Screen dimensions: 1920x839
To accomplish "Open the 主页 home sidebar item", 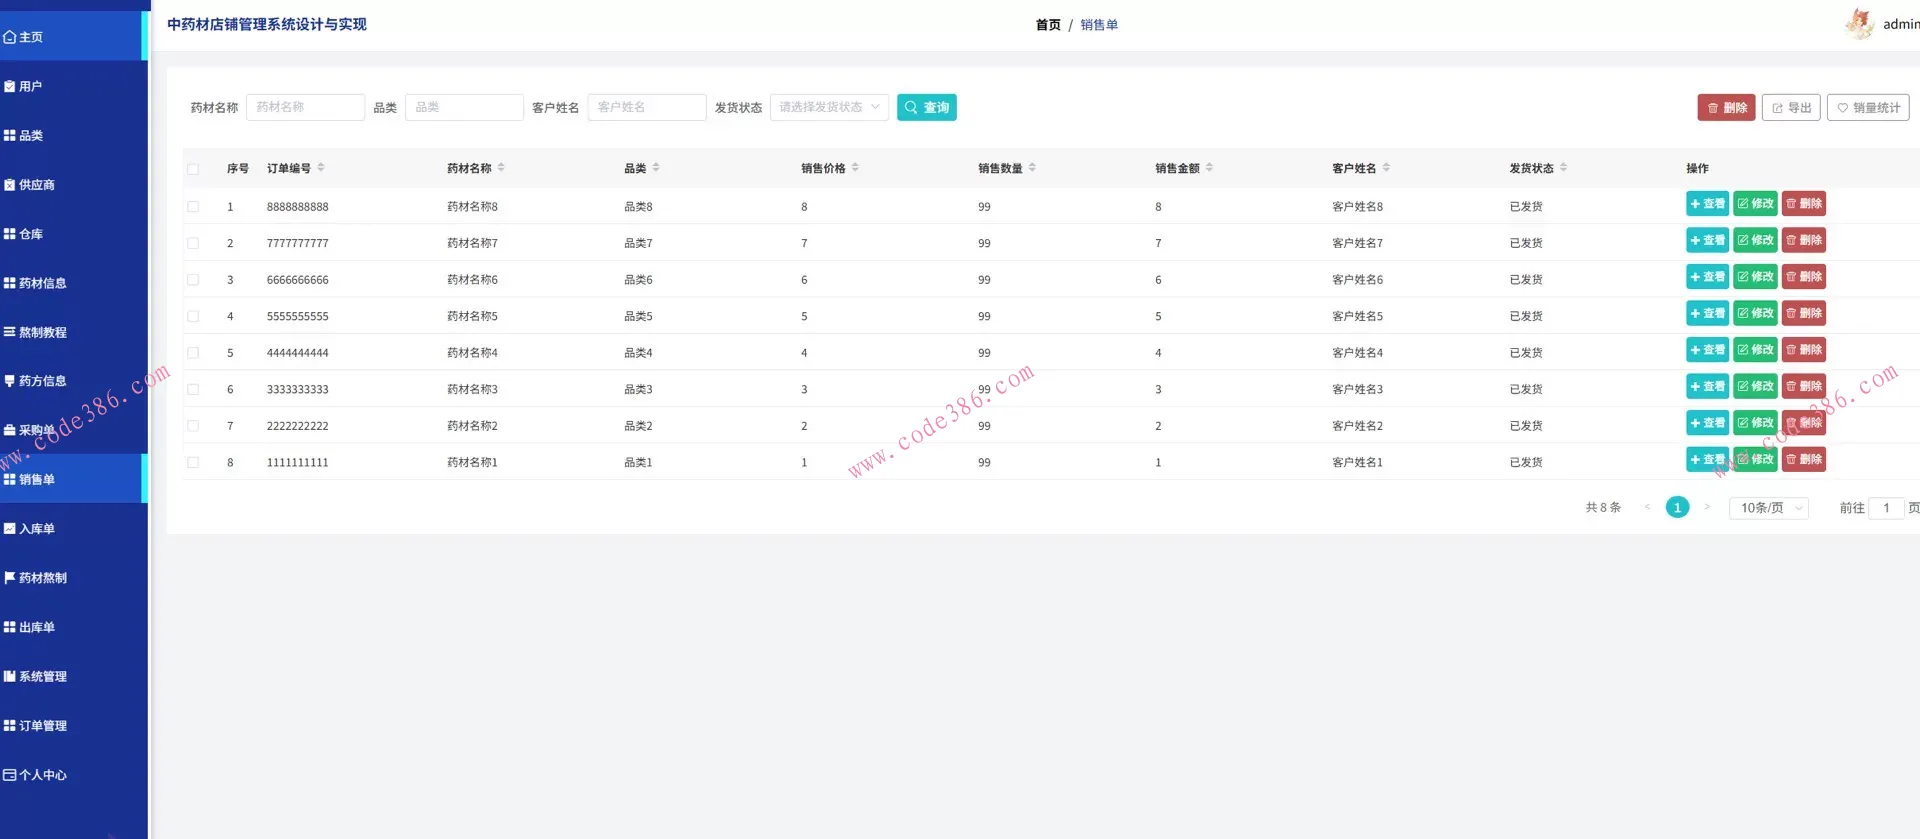I will (72, 37).
